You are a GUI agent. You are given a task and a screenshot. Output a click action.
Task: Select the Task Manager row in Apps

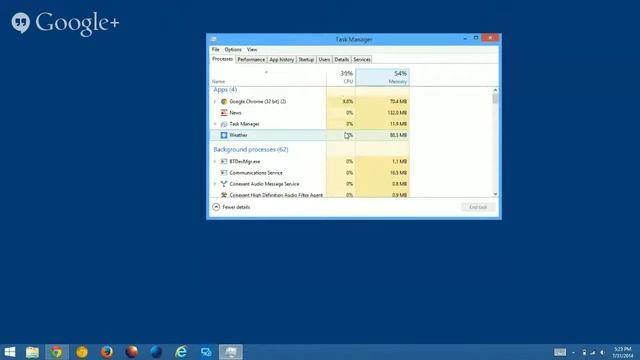(x=310, y=124)
